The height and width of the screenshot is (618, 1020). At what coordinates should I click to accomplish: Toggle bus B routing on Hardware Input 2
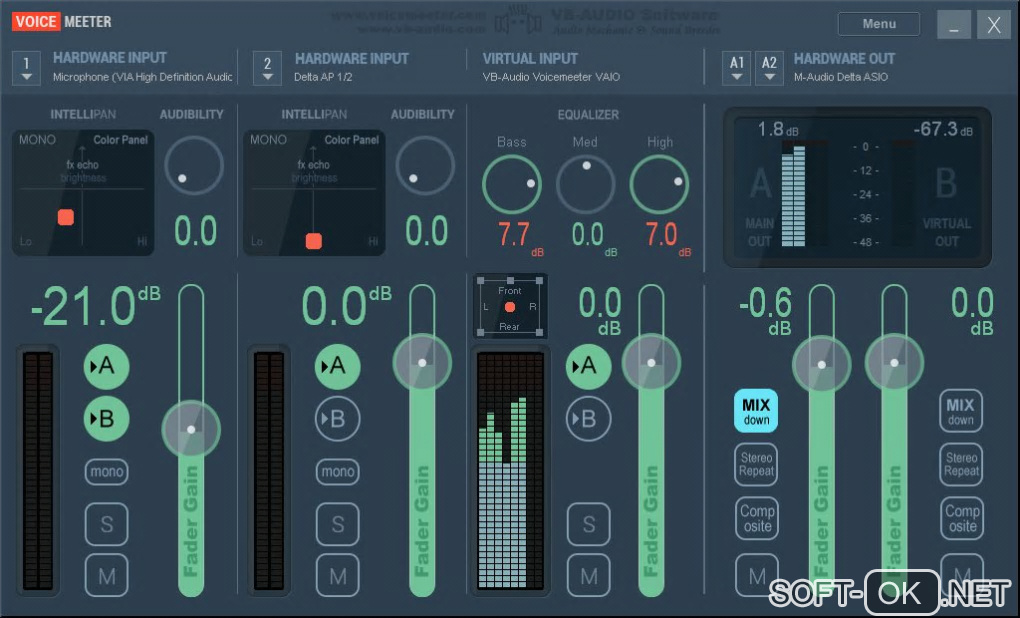tap(338, 419)
